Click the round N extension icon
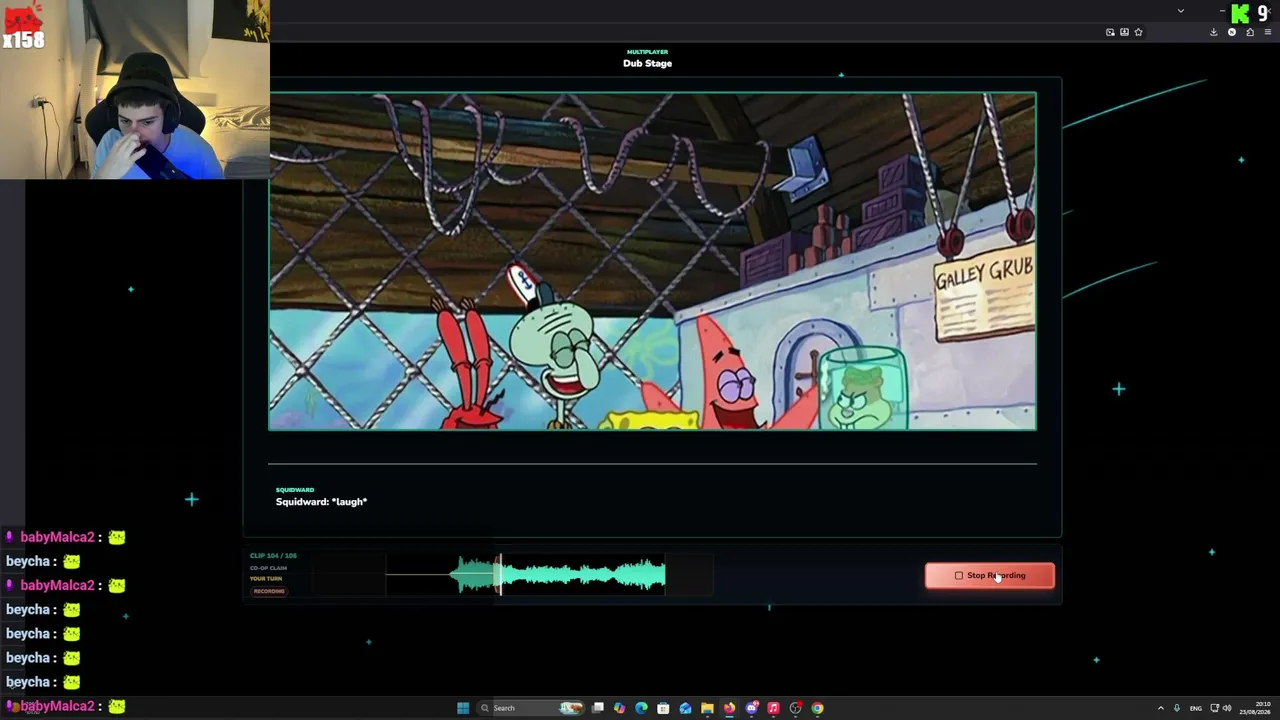The height and width of the screenshot is (720, 1280). tap(1232, 32)
